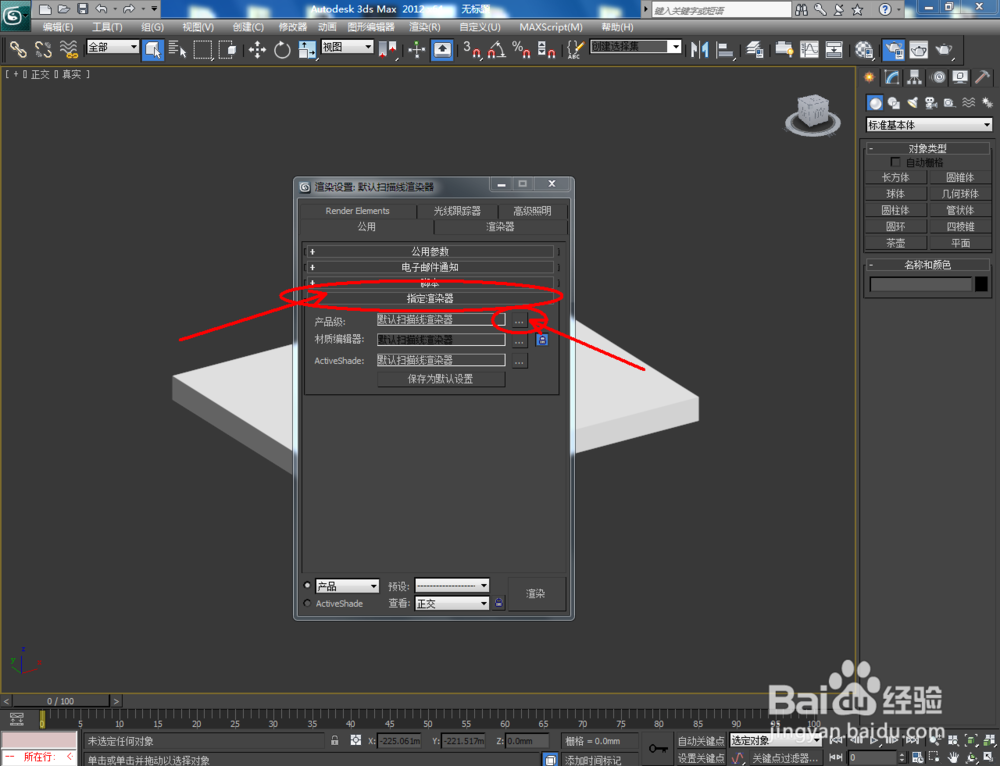1000x766 pixels.
Task: Switch to the 高级照明 tab
Action: [x=532, y=210]
